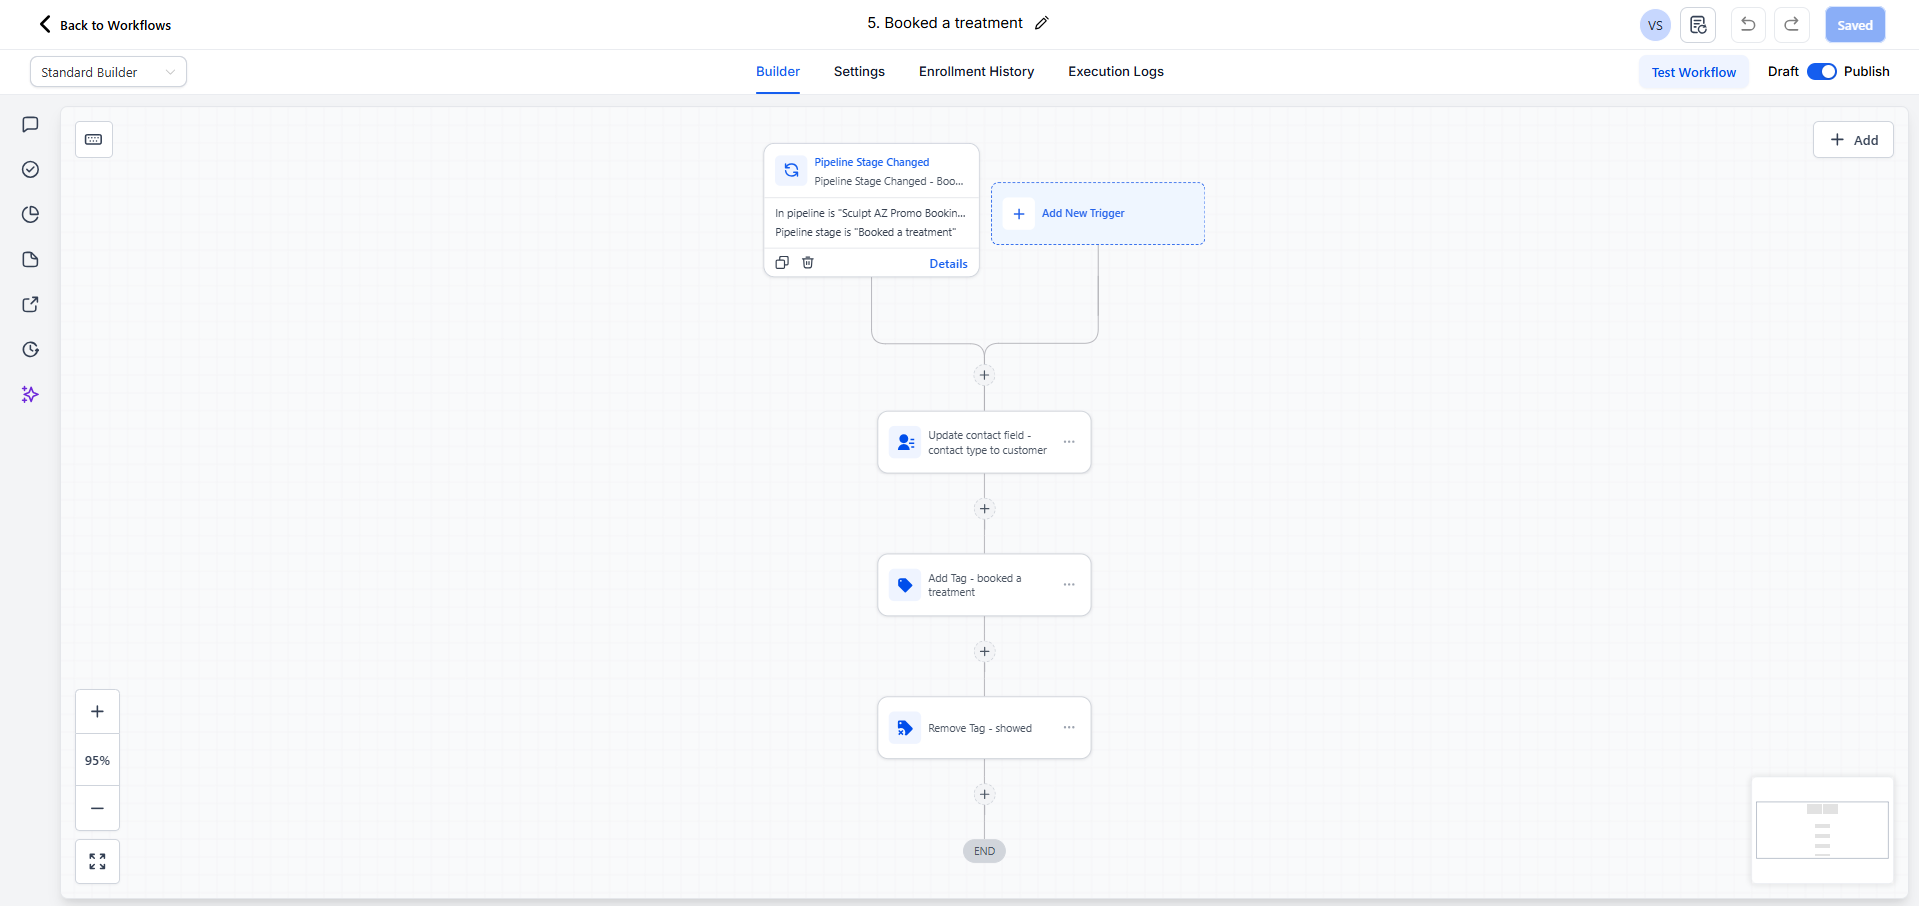Zoom in the canvas with plus button
The image size is (1919, 906).
(x=97, y=712)
